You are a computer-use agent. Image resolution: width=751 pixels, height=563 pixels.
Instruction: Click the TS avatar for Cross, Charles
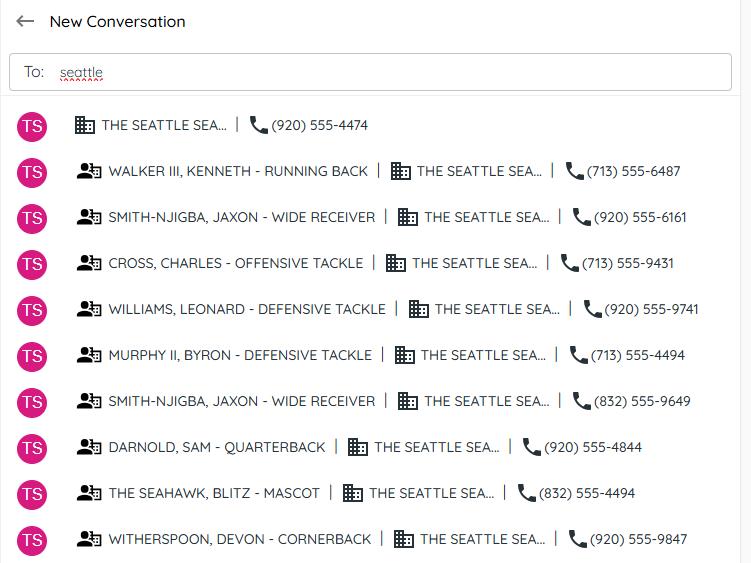(32, 263)
